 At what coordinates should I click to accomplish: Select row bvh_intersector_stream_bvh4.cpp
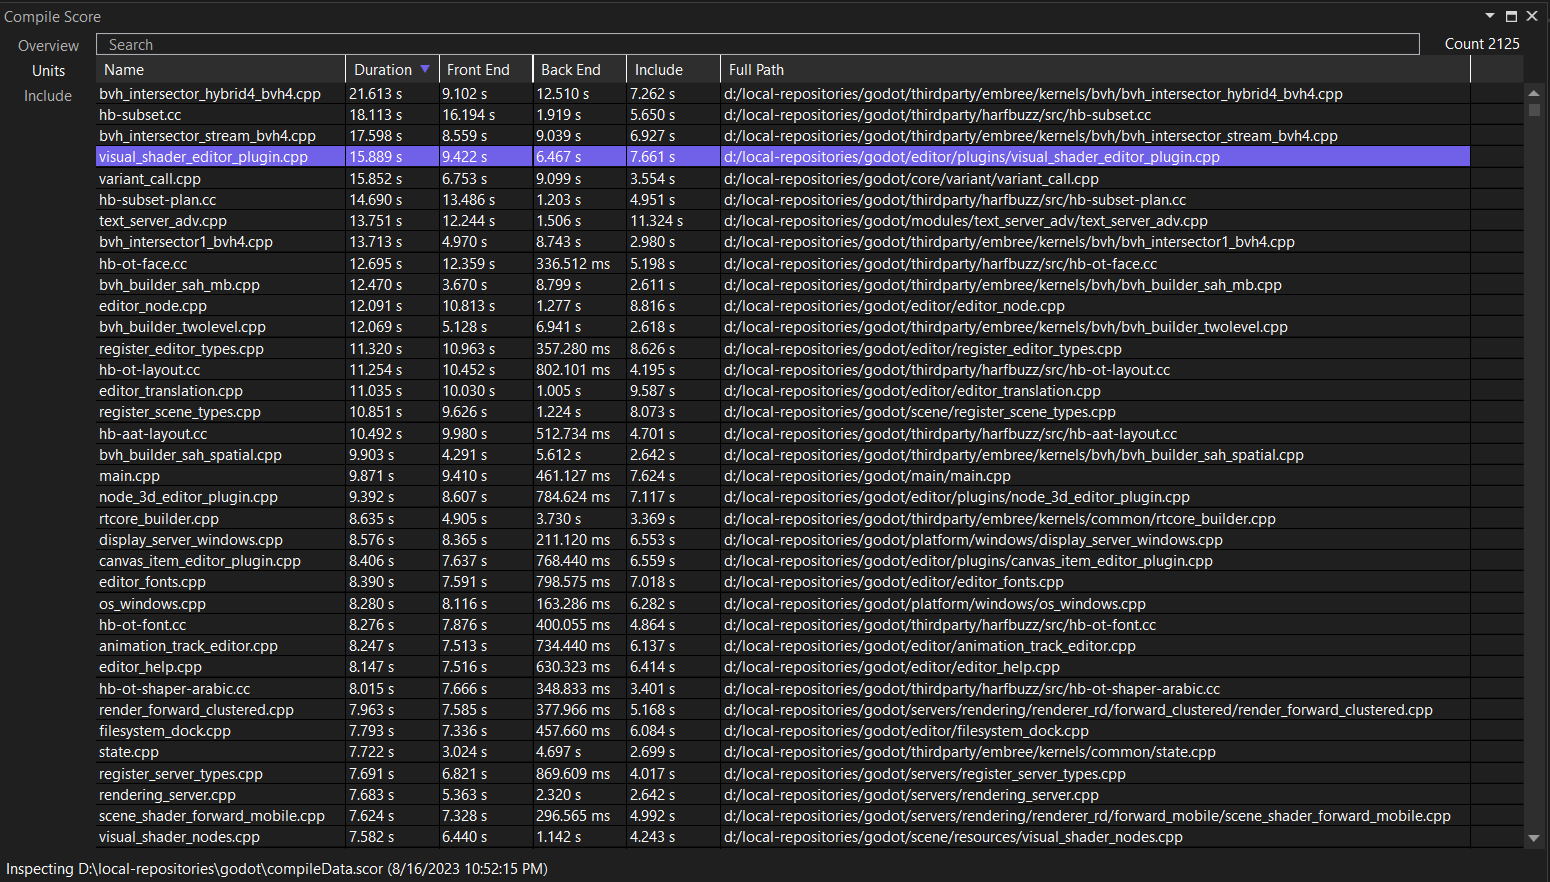pyautogui.click(x=783, y=136)
